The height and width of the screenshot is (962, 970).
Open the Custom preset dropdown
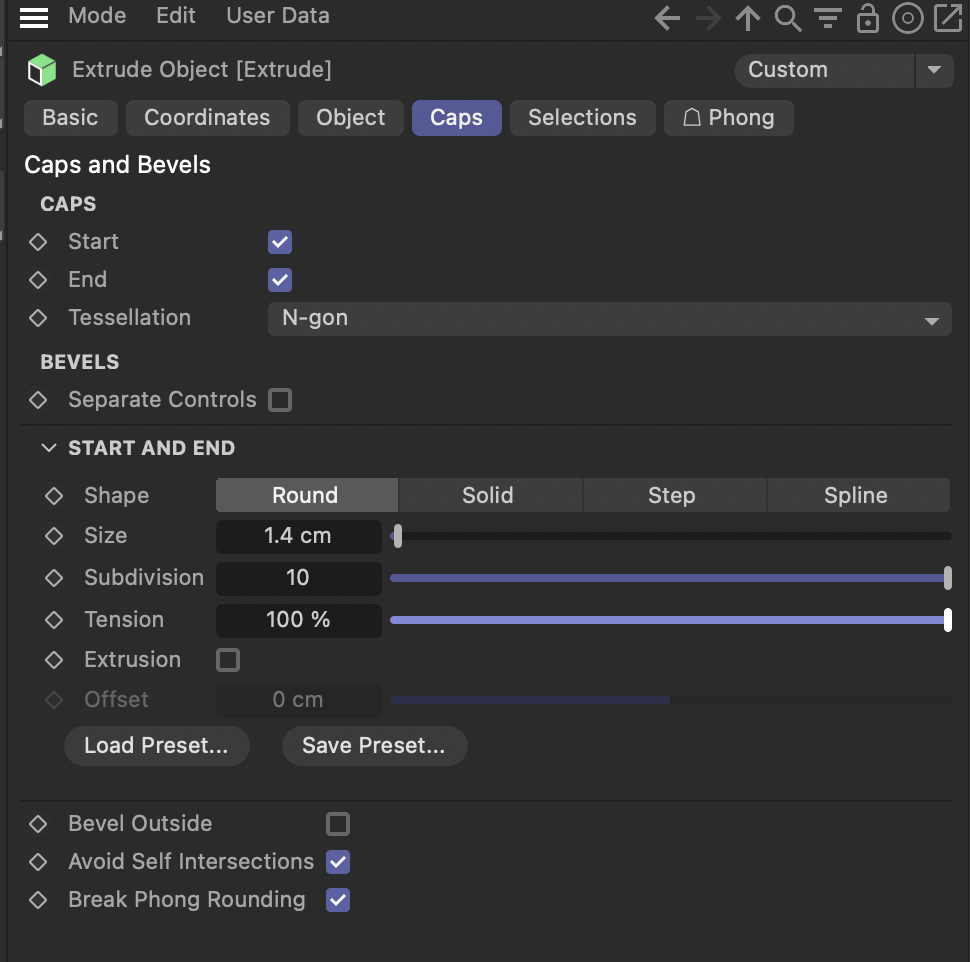click(933, 70)
